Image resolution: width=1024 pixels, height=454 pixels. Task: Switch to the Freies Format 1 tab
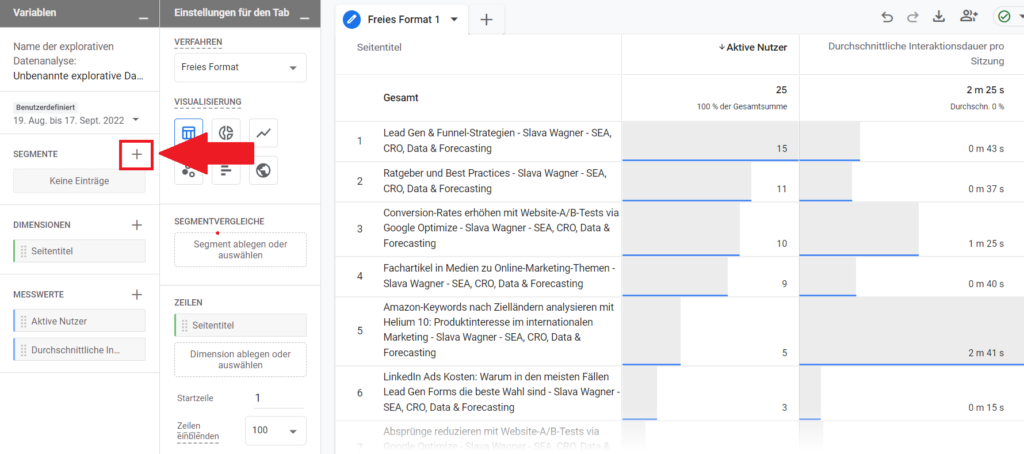[400, 20]
